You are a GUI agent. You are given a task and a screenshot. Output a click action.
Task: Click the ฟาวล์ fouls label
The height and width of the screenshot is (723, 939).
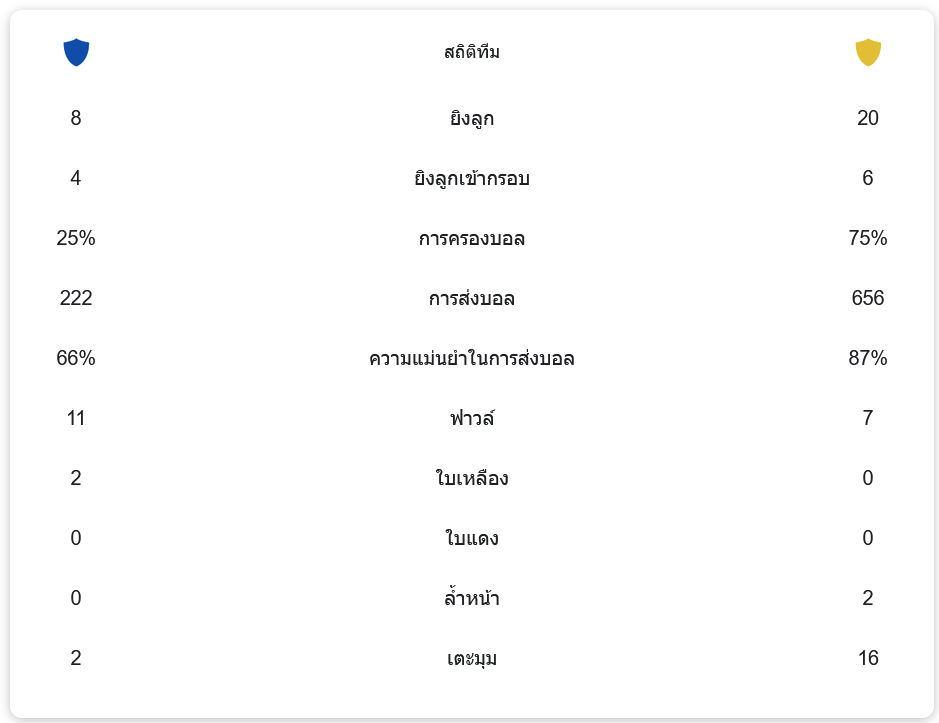click(472, 418)
